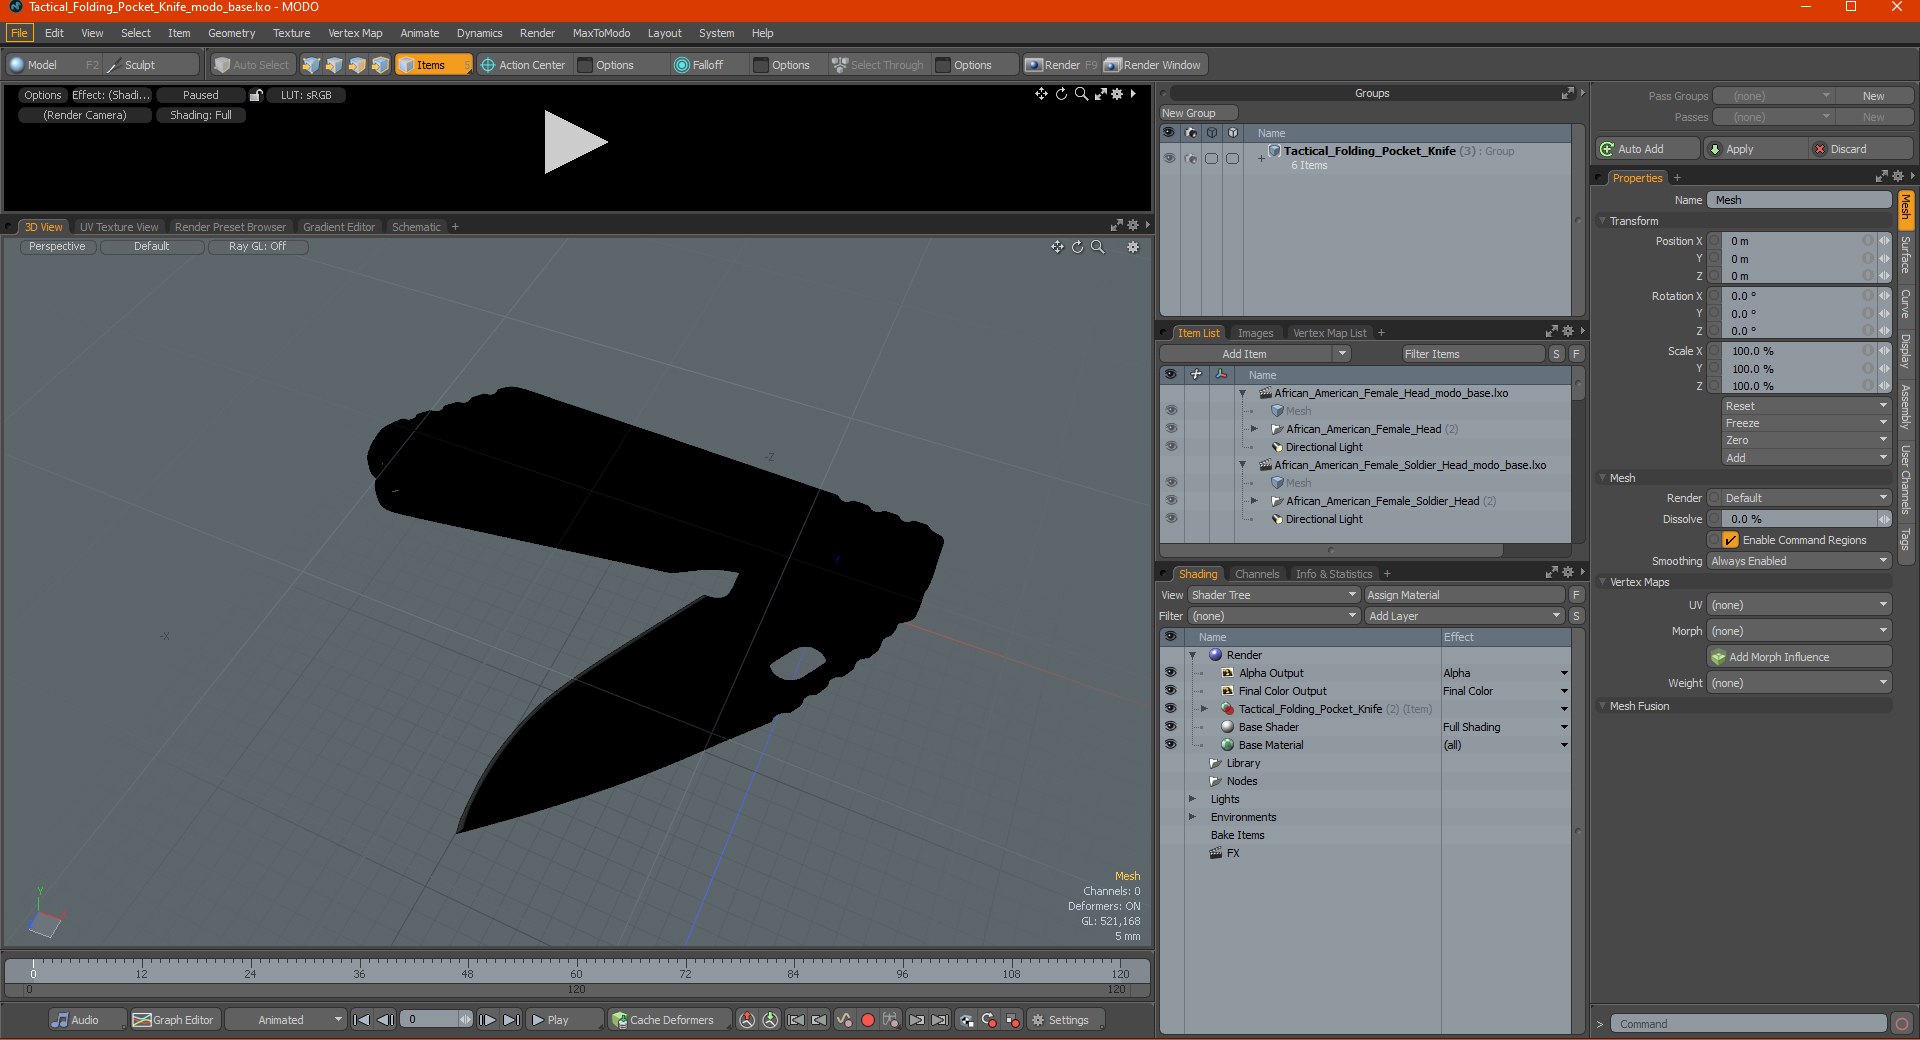
Task: Open Shader Tree view dropdown
Action: 1273,595
